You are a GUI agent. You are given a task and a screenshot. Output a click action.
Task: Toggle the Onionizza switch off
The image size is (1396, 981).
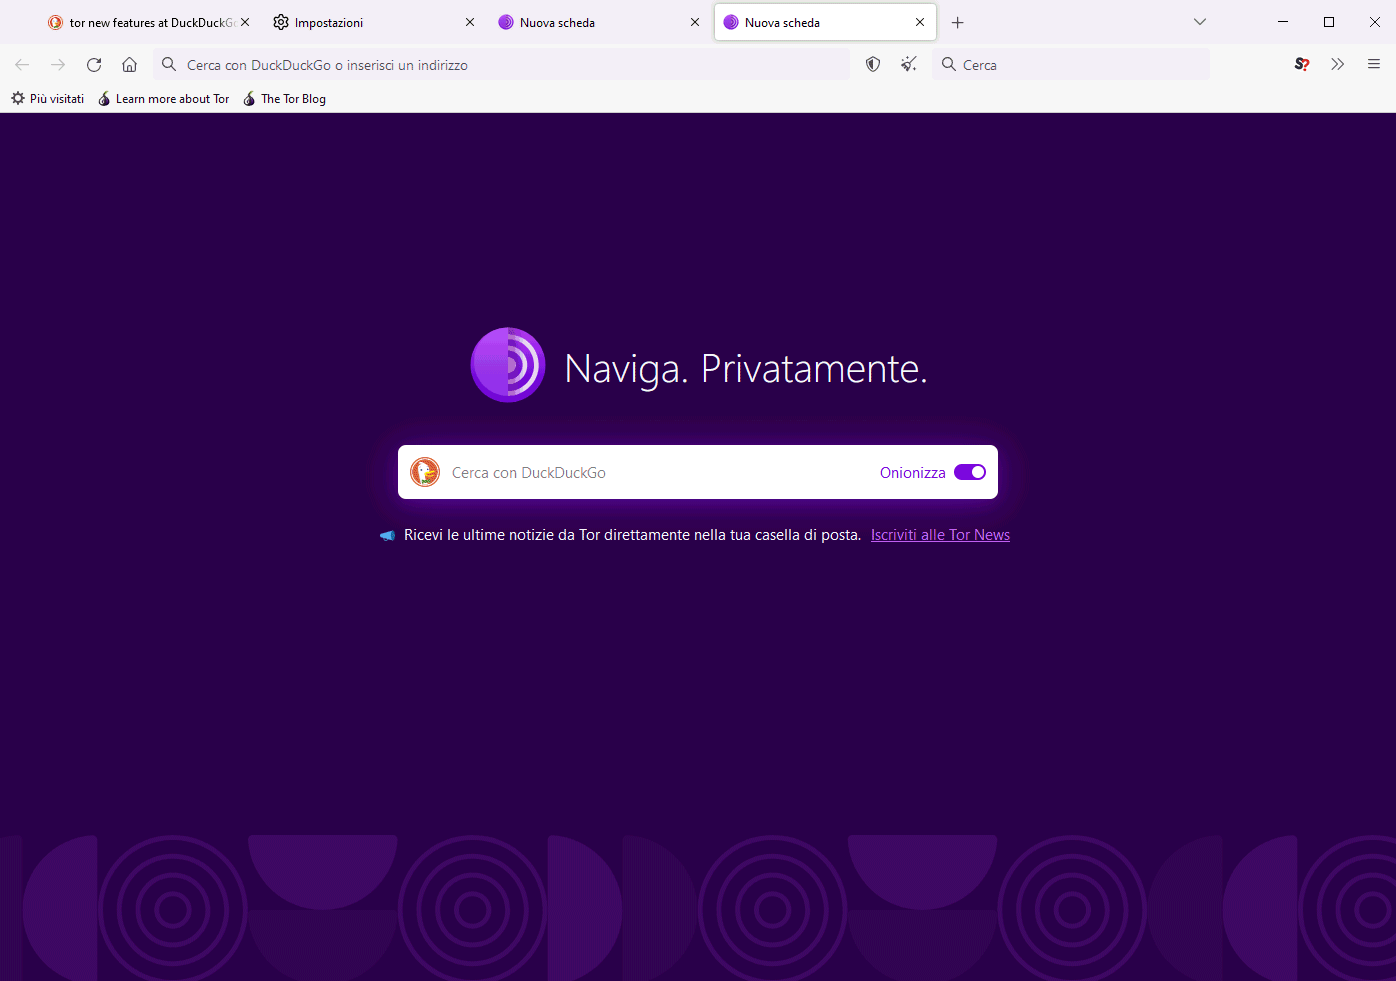pyautogui.click(x=970, y=473)
